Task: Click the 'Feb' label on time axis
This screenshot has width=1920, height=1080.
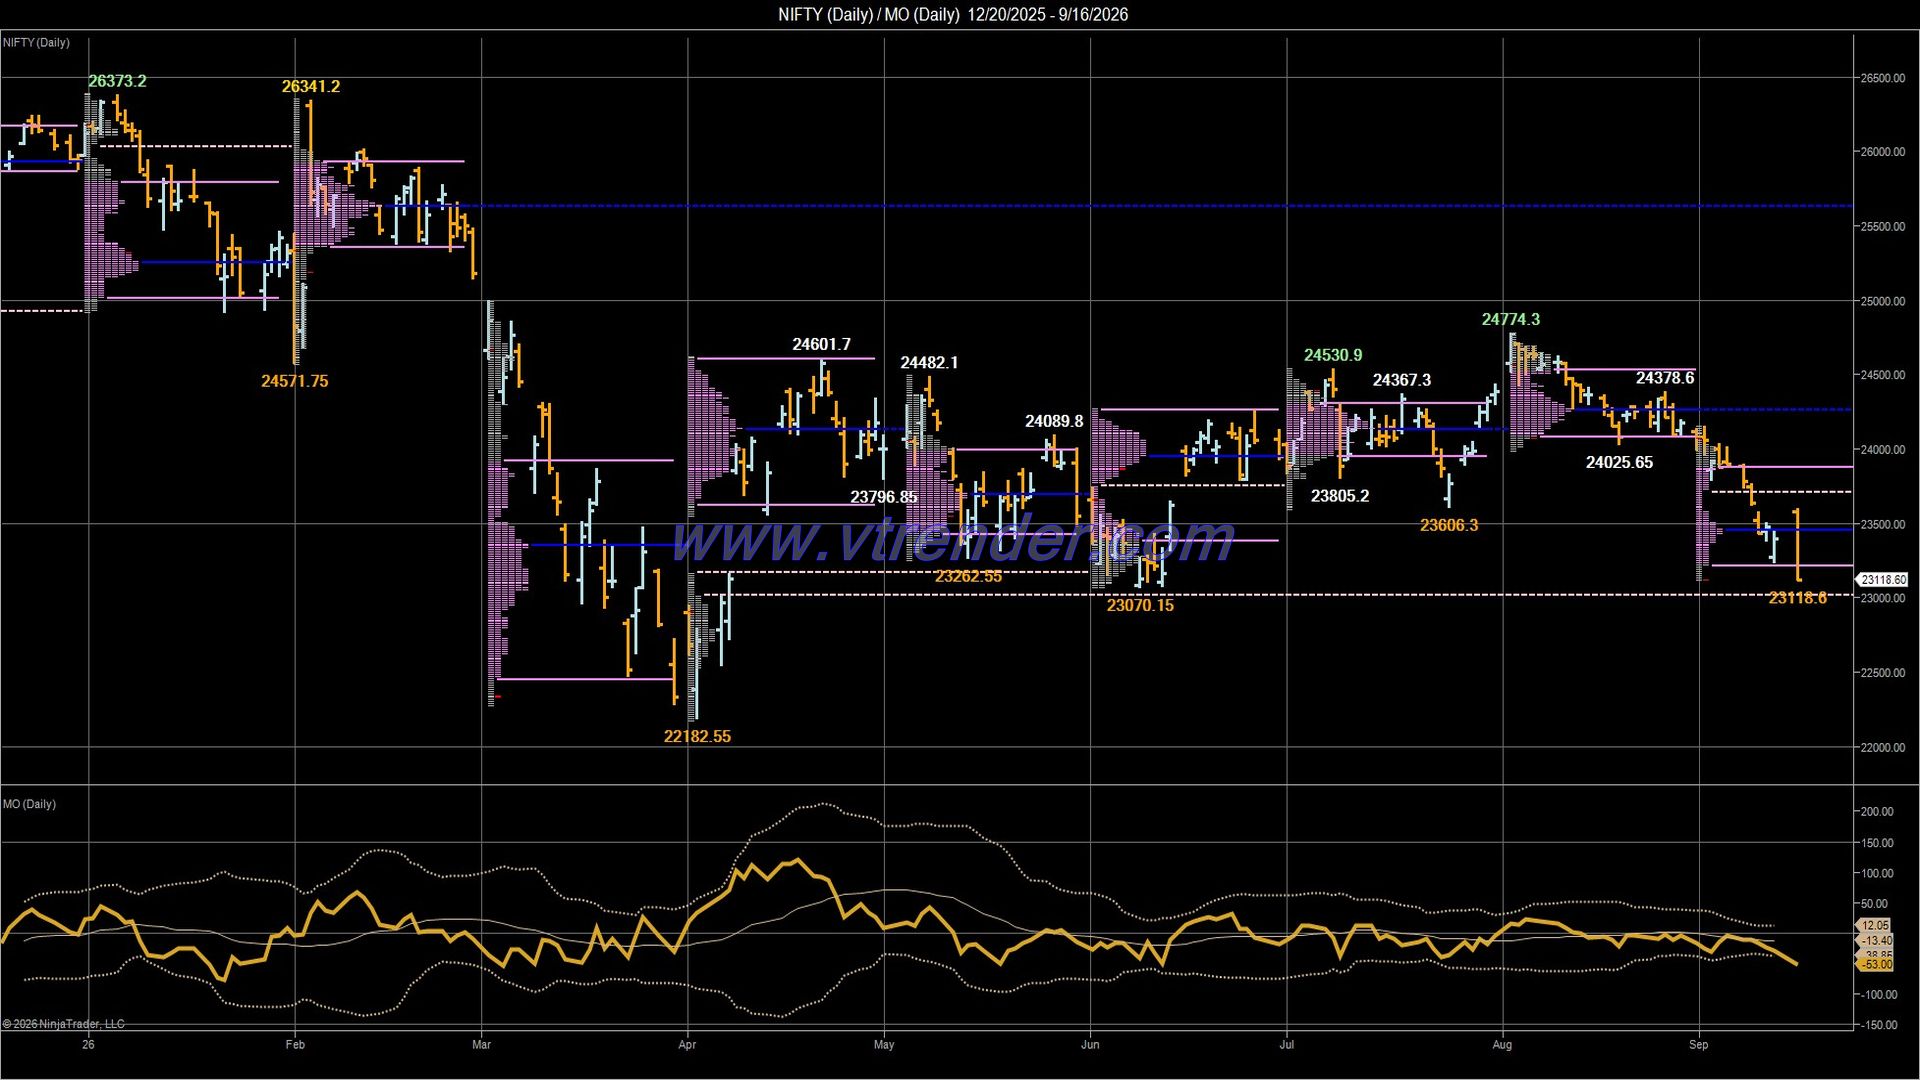Action: 295,1045
